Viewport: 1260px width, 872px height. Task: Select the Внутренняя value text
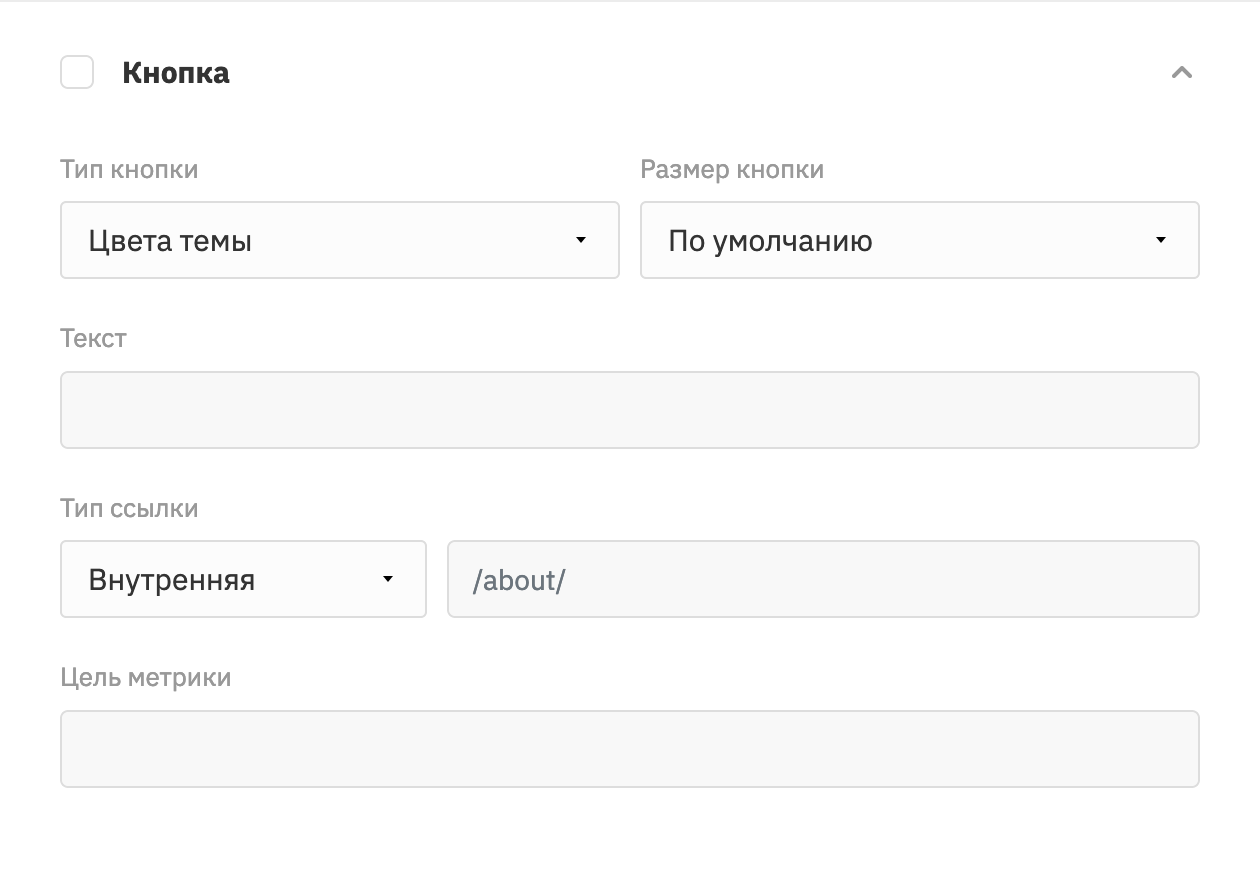tap(171, 580)
